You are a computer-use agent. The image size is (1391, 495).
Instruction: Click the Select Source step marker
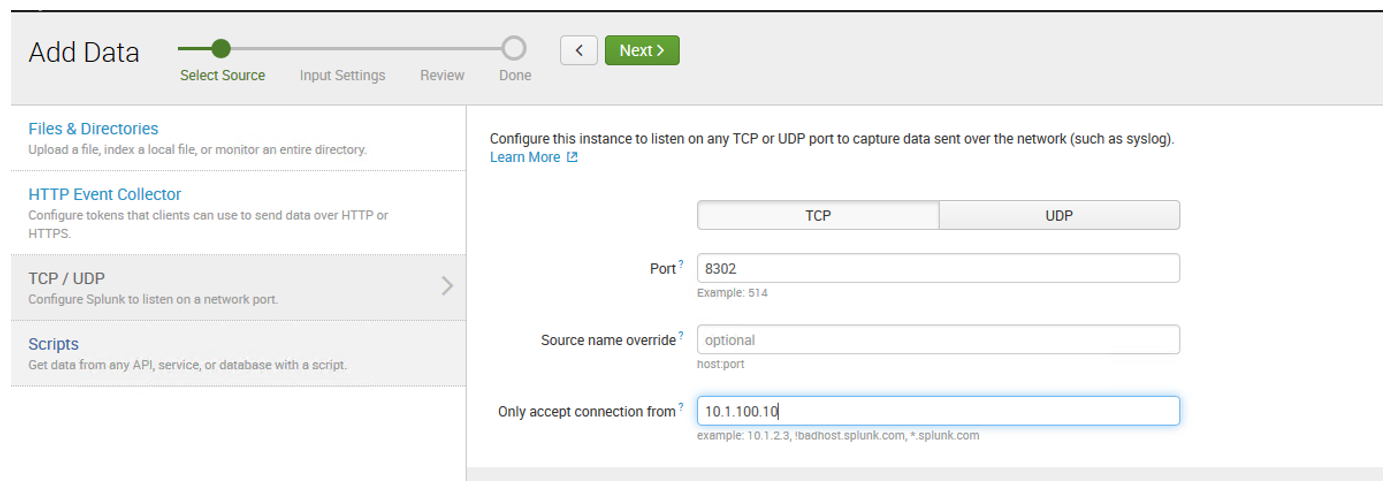221,48
